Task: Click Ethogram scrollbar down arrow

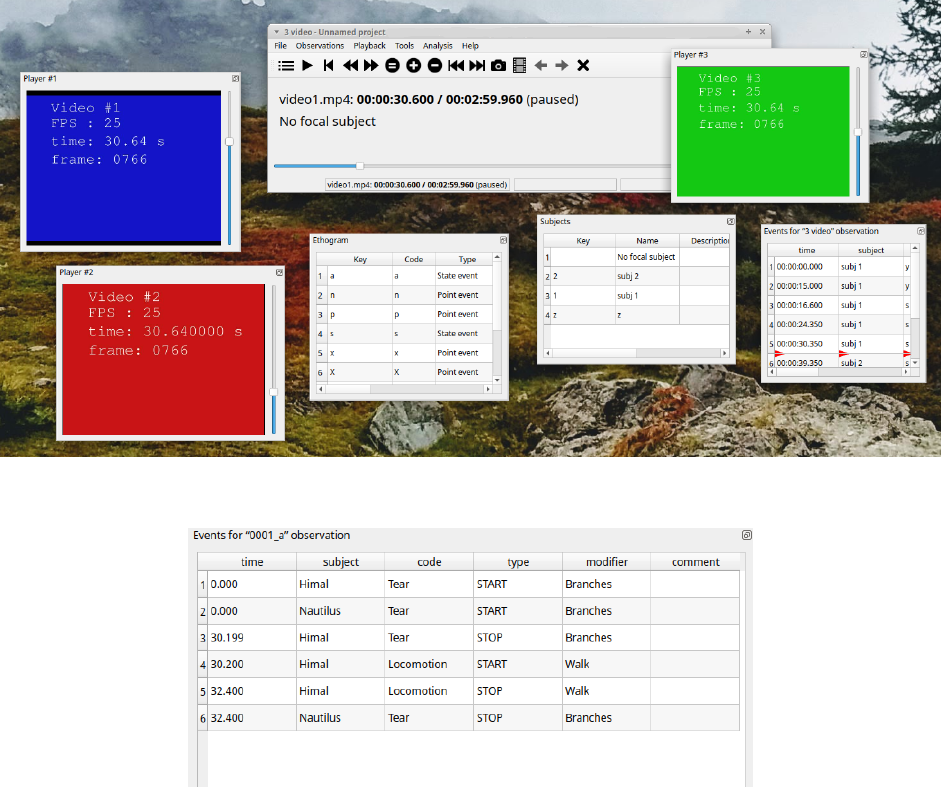Action: pos(497,380)
